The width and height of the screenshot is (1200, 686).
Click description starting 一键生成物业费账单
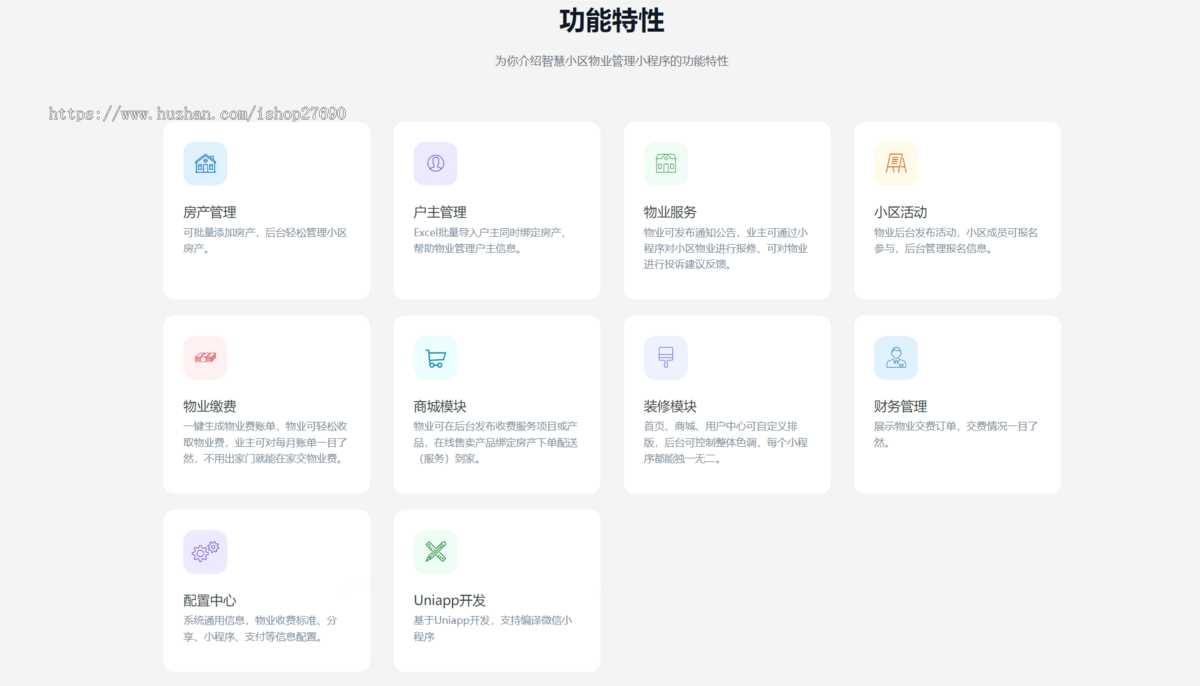[265, 442]
